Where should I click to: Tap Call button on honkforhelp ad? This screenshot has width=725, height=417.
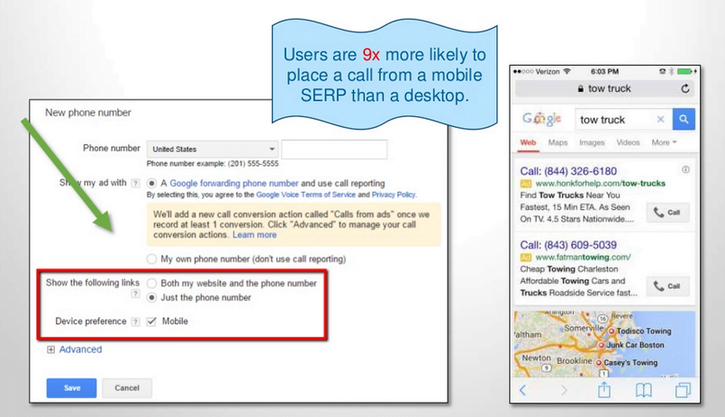click(667, 213)
